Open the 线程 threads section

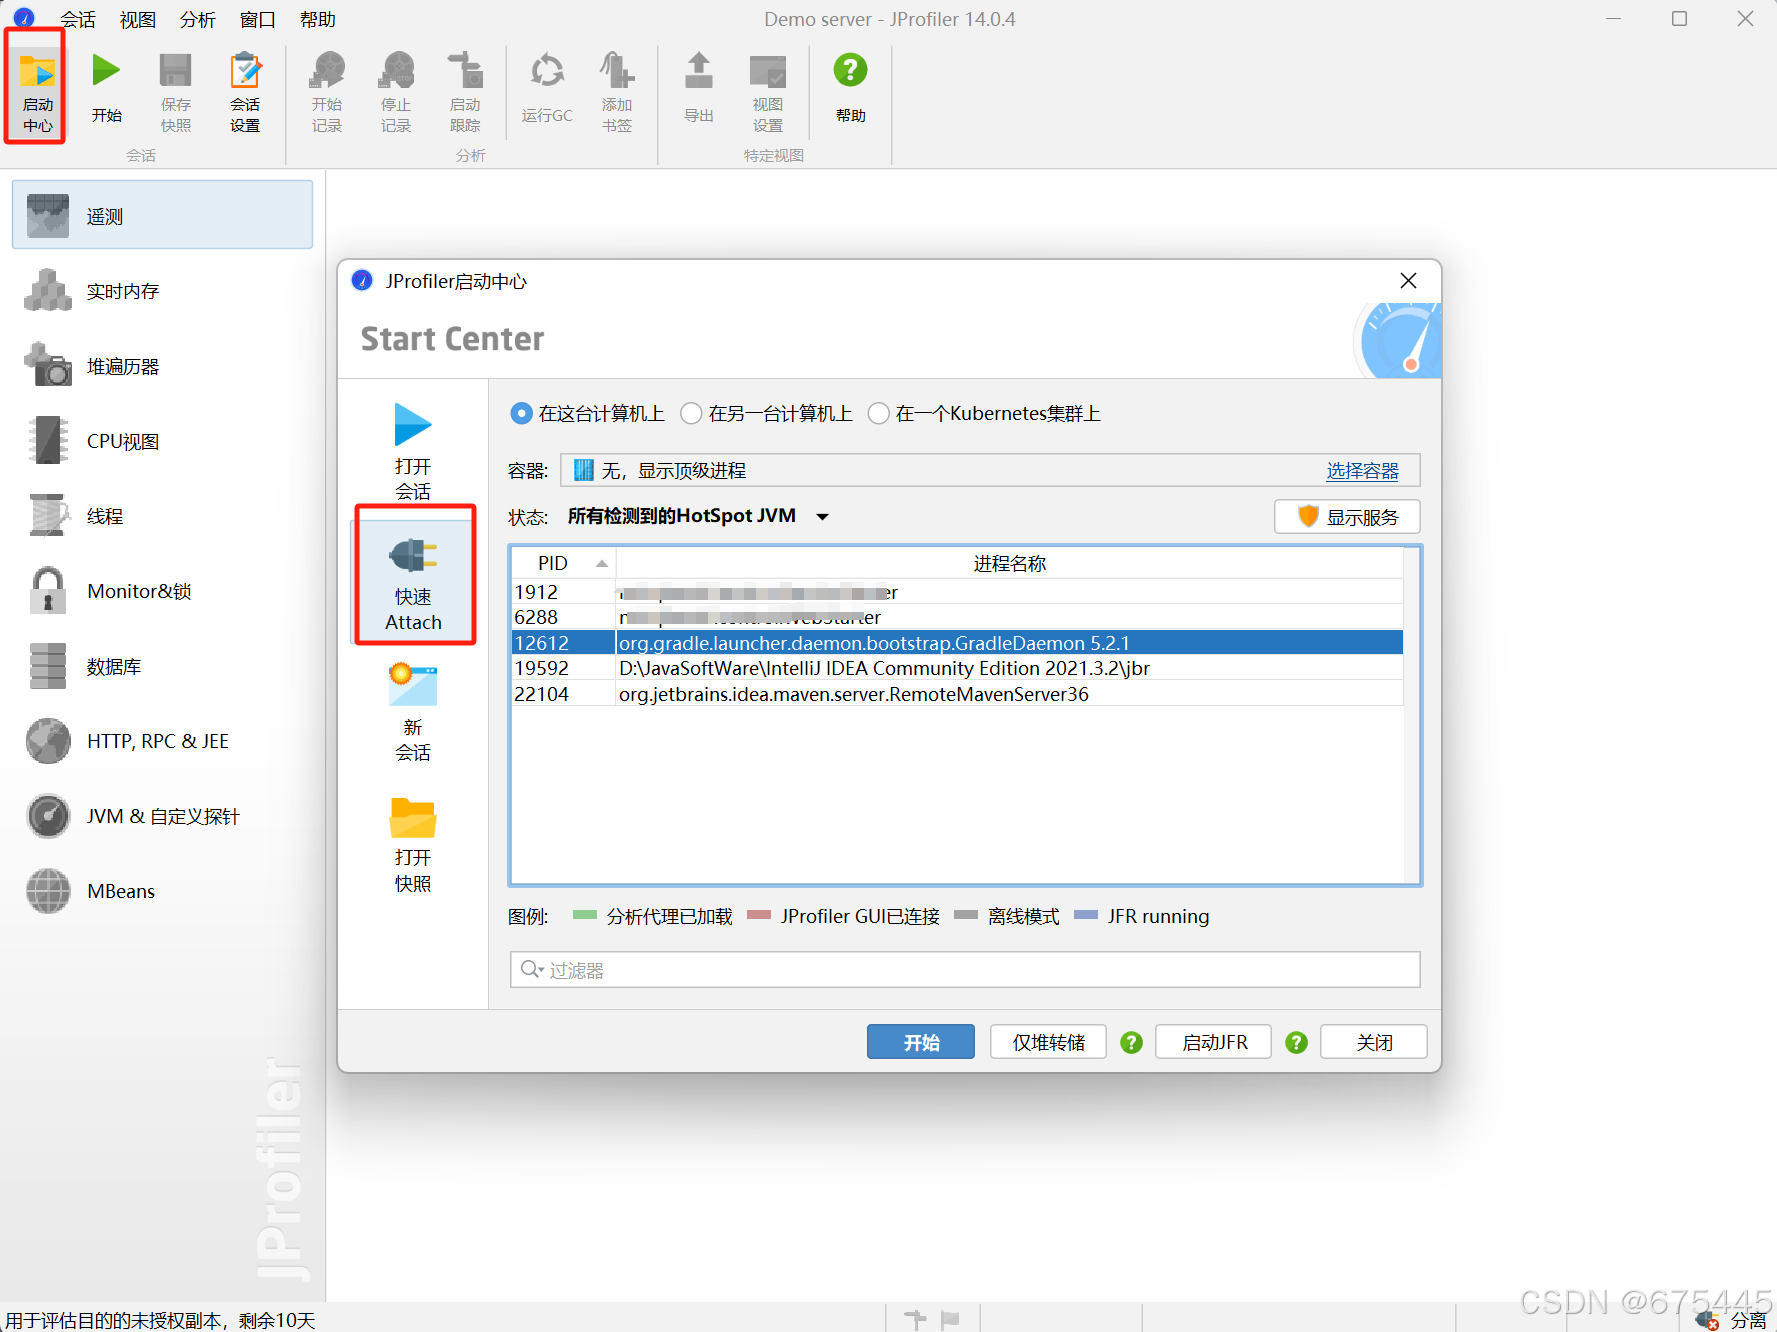coord(162,516)
